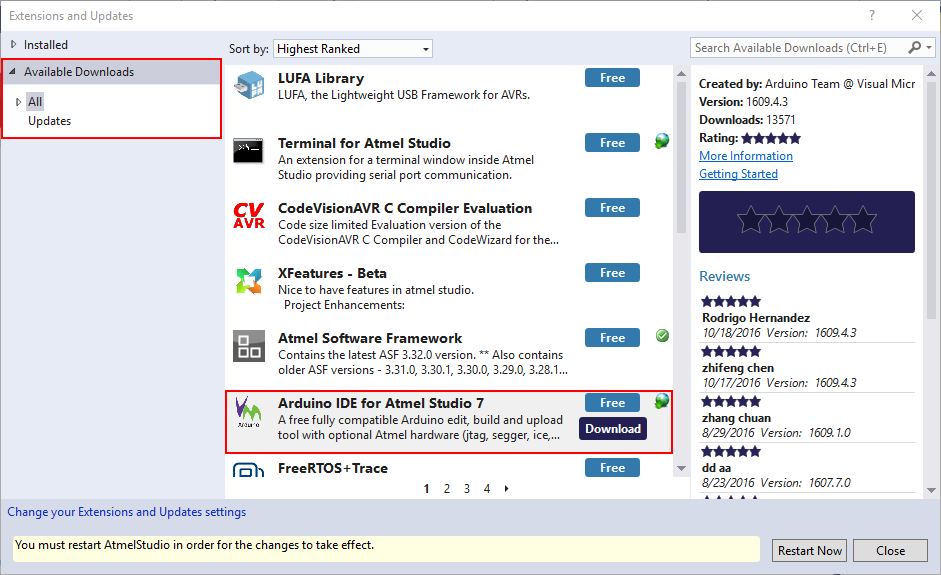This screenshot has width=941, height=575.
Task: Select the Arduino IDE for Atmel Studio 7 title
Action: click(381, 403)
